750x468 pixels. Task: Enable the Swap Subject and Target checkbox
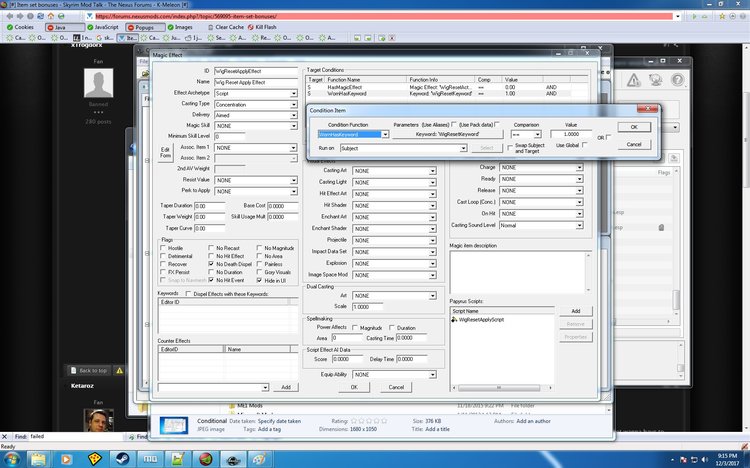click(x=508, y=148)
